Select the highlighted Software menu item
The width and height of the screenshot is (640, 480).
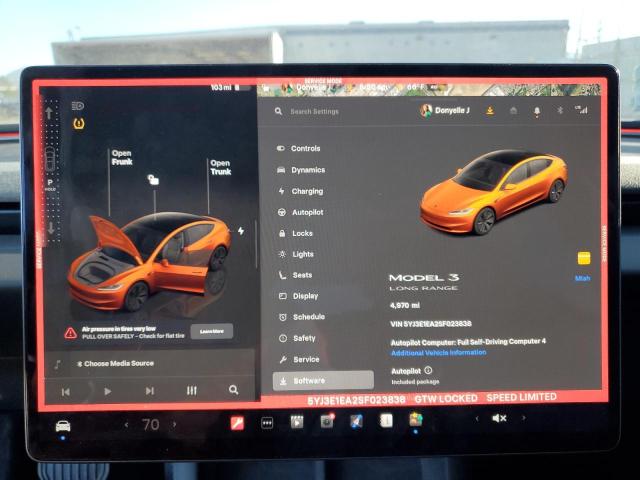click(323, 380)
